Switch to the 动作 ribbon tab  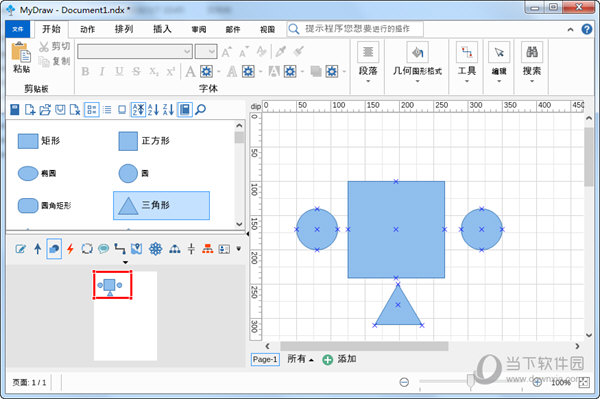pyautogui.click(x=88, y=29)
